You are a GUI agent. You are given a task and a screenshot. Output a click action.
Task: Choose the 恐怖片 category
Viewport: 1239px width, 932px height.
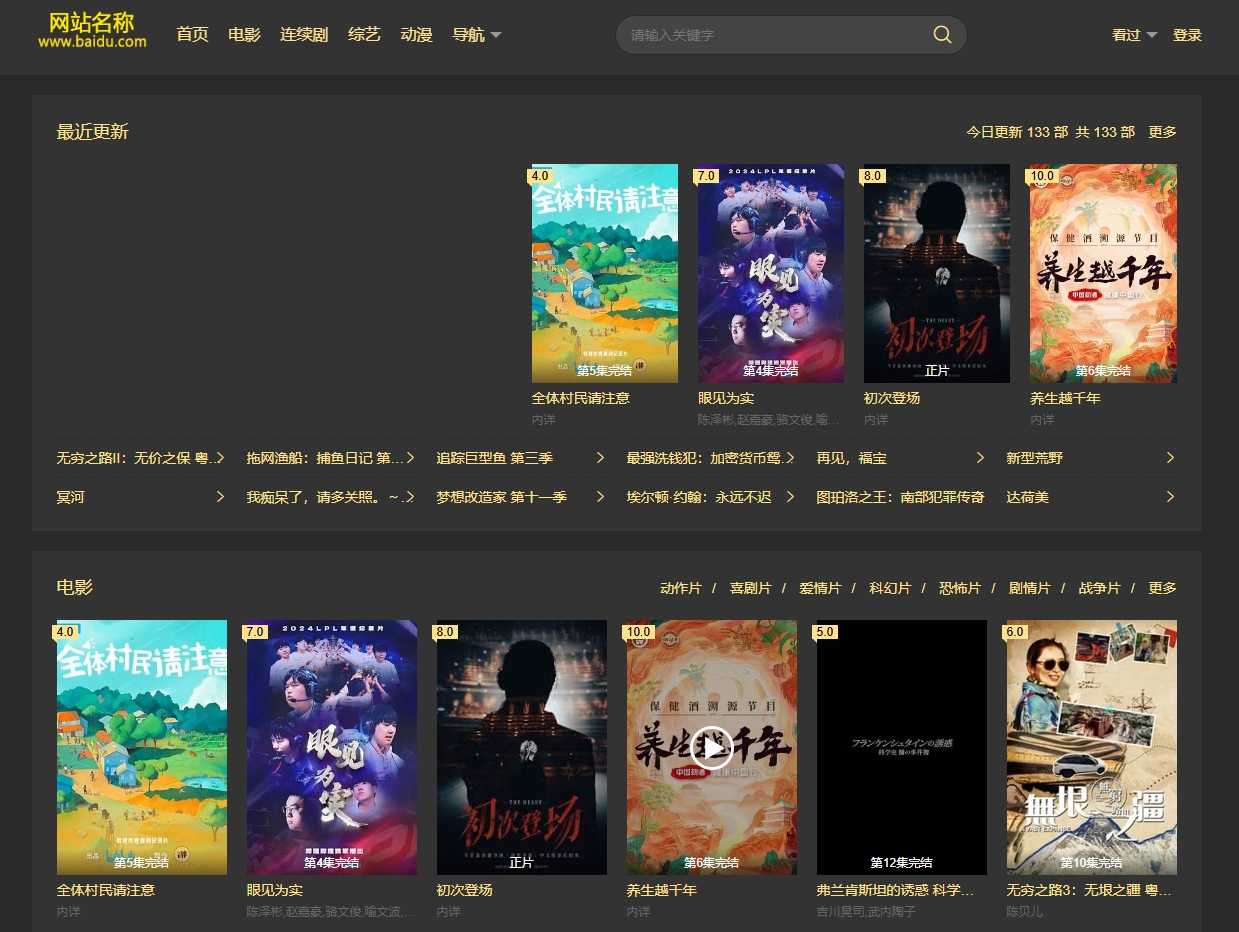coord(960,588)
